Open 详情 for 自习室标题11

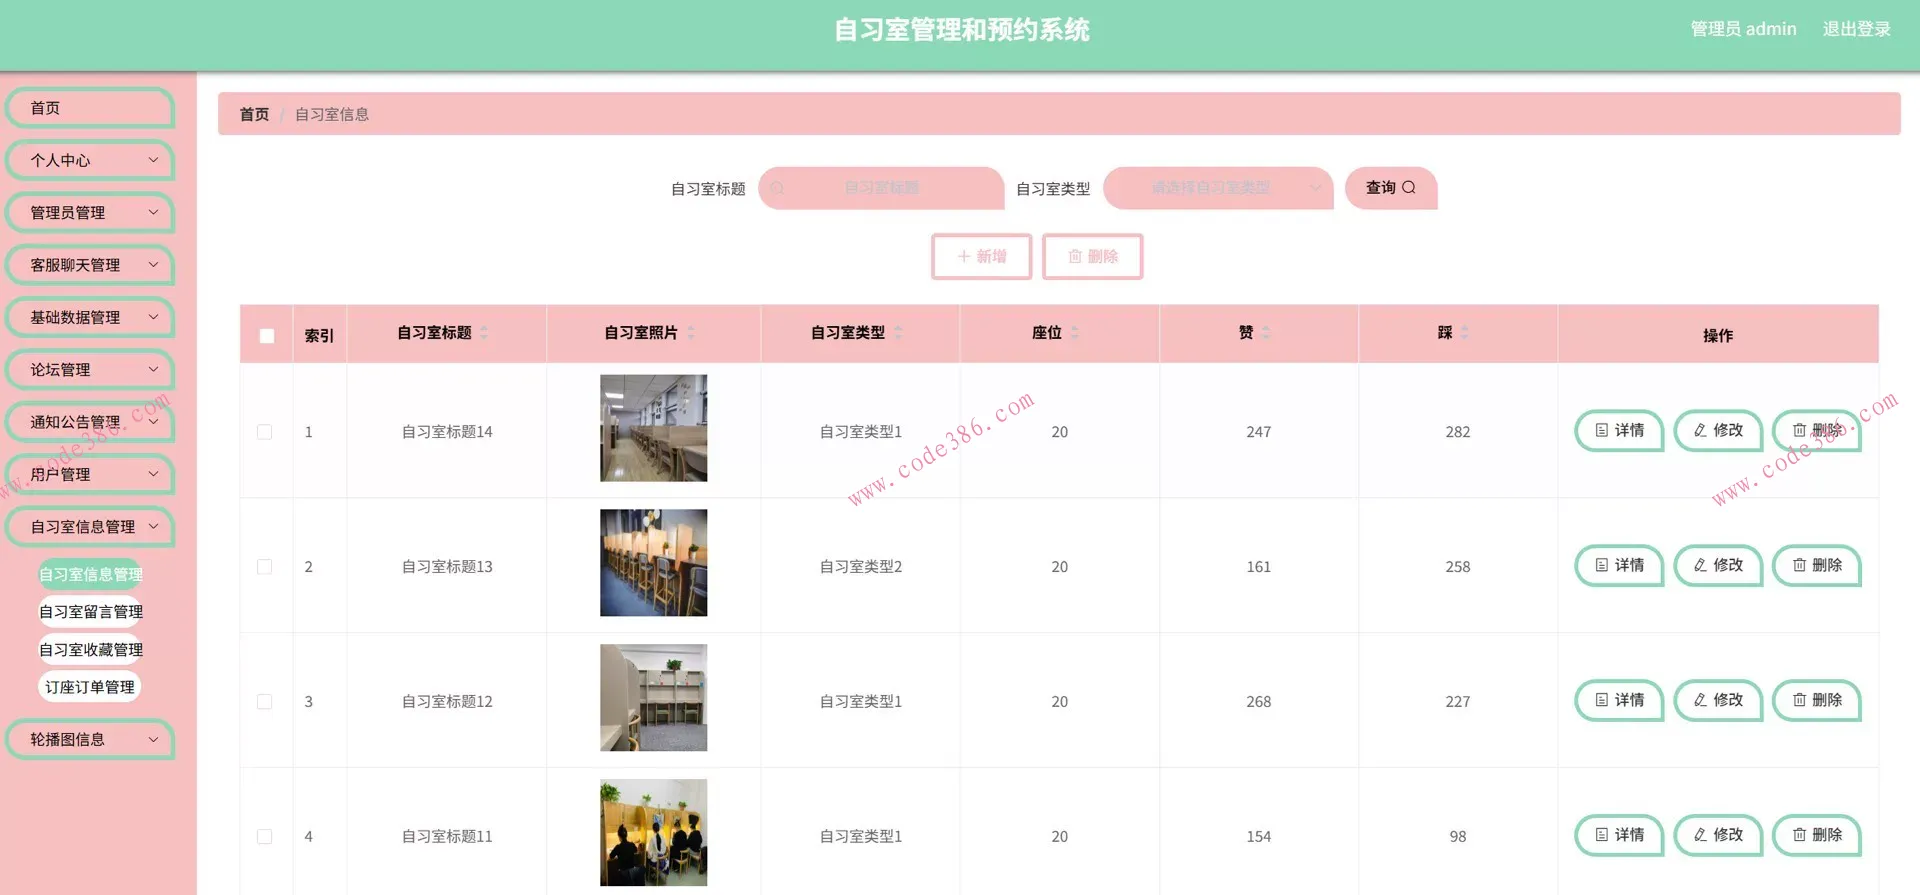tap(1619, 836)
